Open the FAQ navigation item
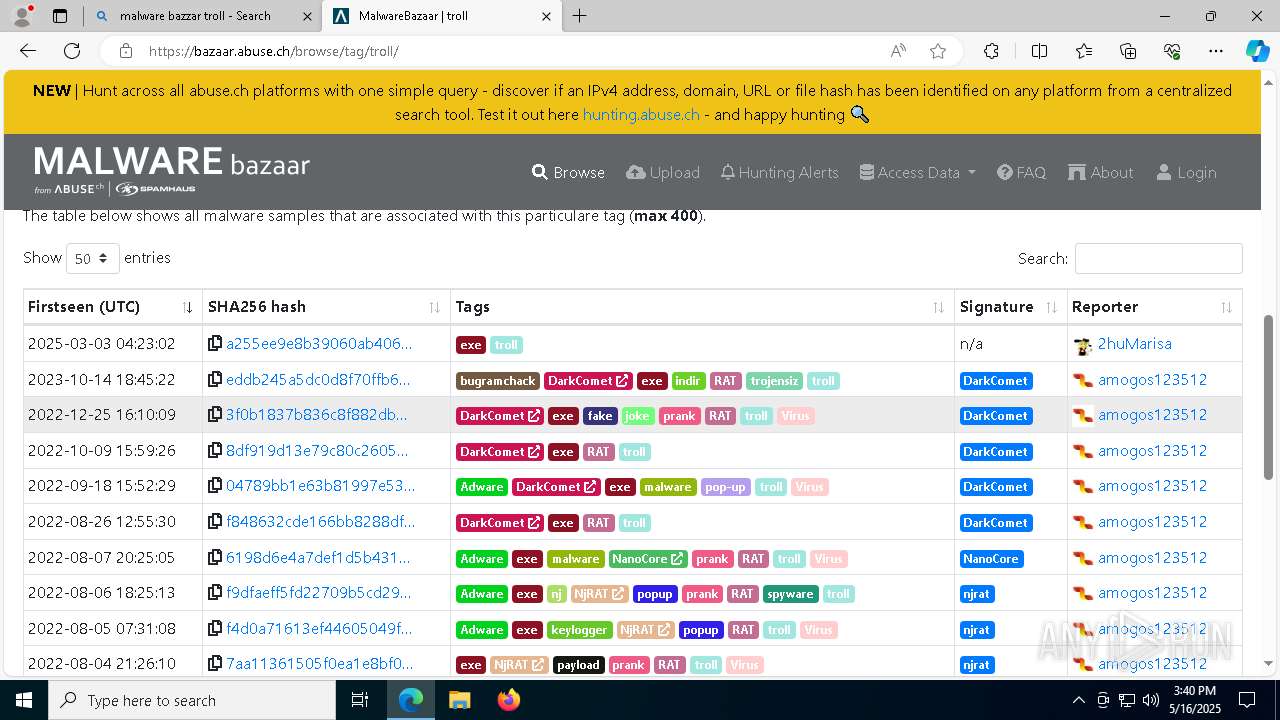1280x720 pixels. [1021, 172]
